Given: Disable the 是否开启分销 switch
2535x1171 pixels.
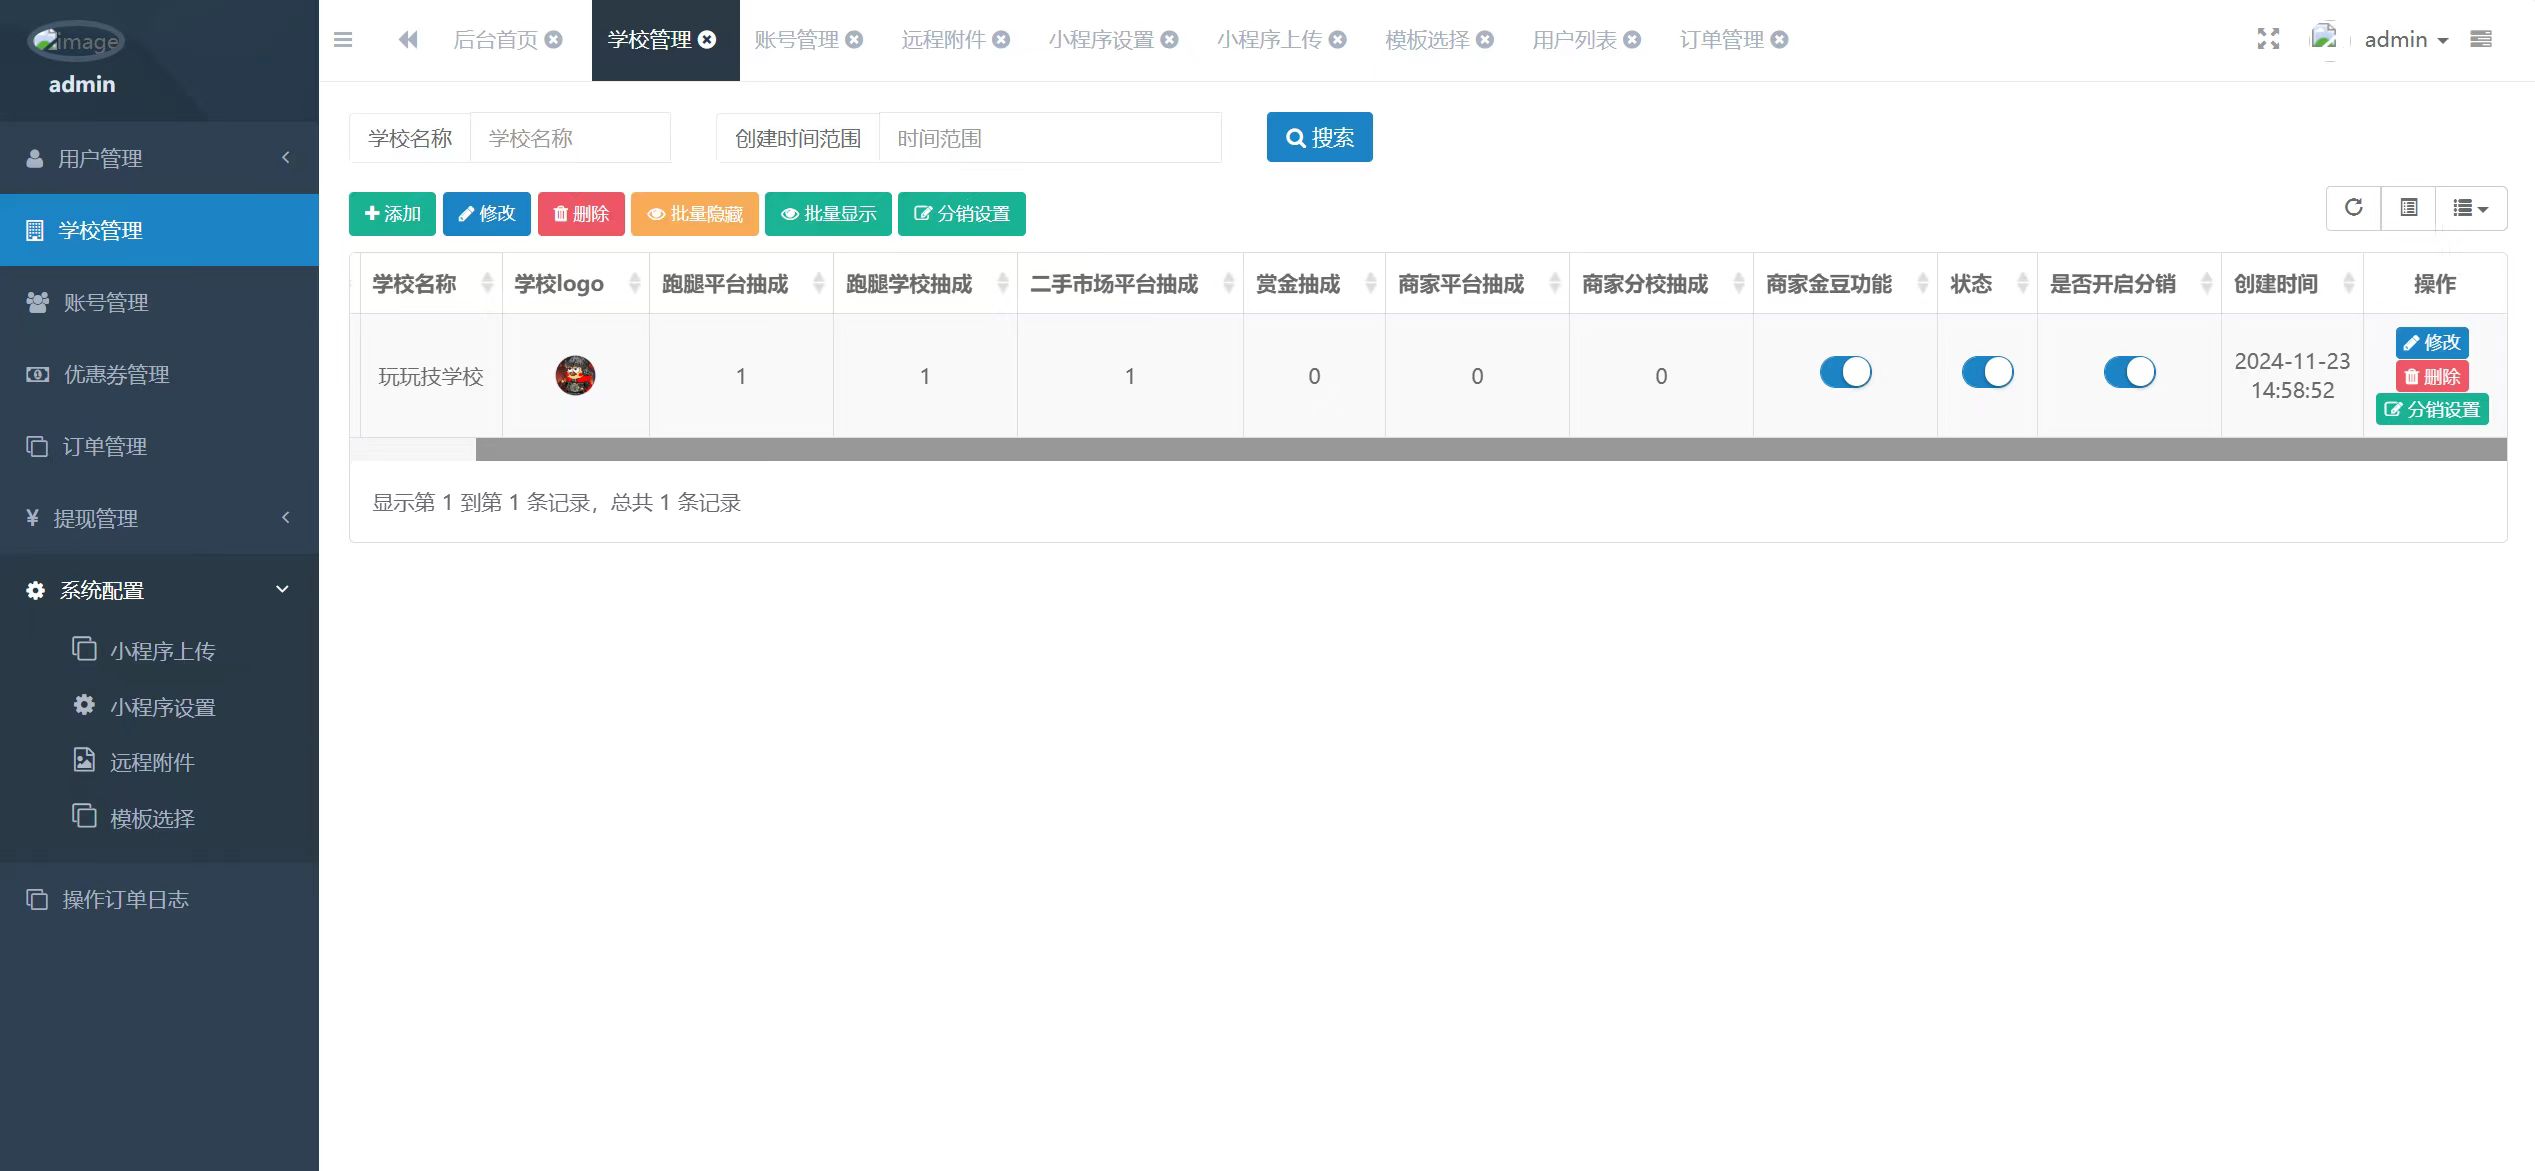Looking at the screenshot, I should point(2129,372).
